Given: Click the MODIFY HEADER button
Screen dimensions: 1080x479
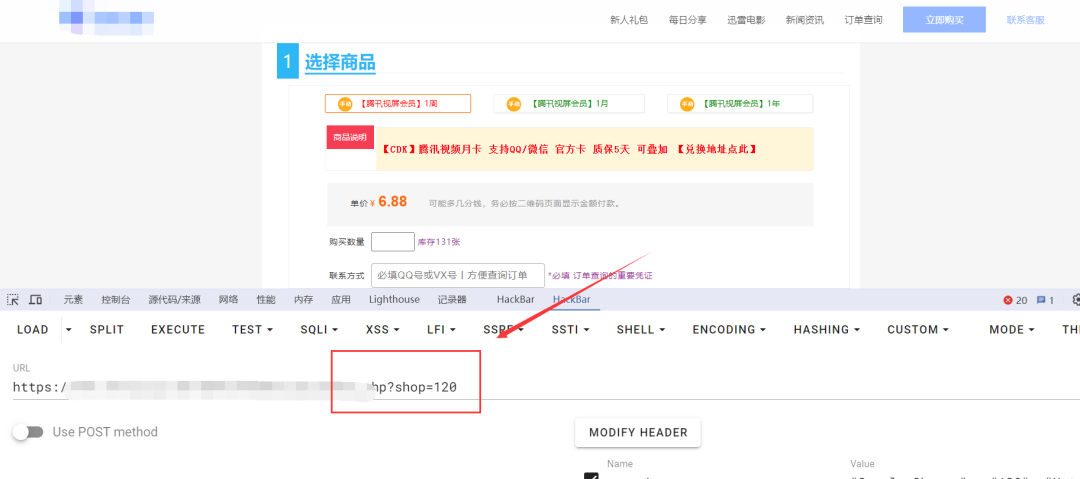Looking at the screenshot, I should tap(638, 433).
